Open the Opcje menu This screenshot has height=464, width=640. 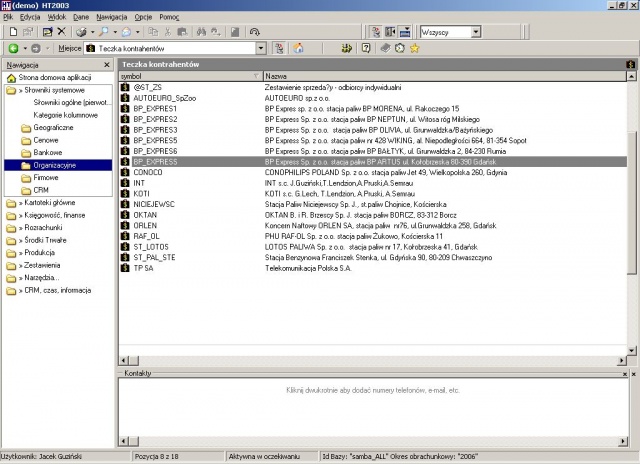[143, 17]
